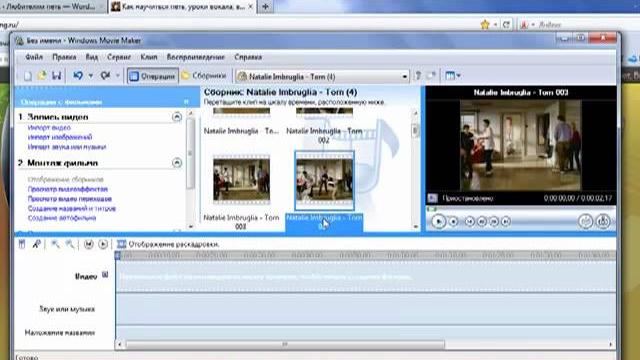Viewport: 640px width, 360px height.
Task: Select the Natalie Imbruglia - Torn 003 thumbnail
Action: point(241,180)
